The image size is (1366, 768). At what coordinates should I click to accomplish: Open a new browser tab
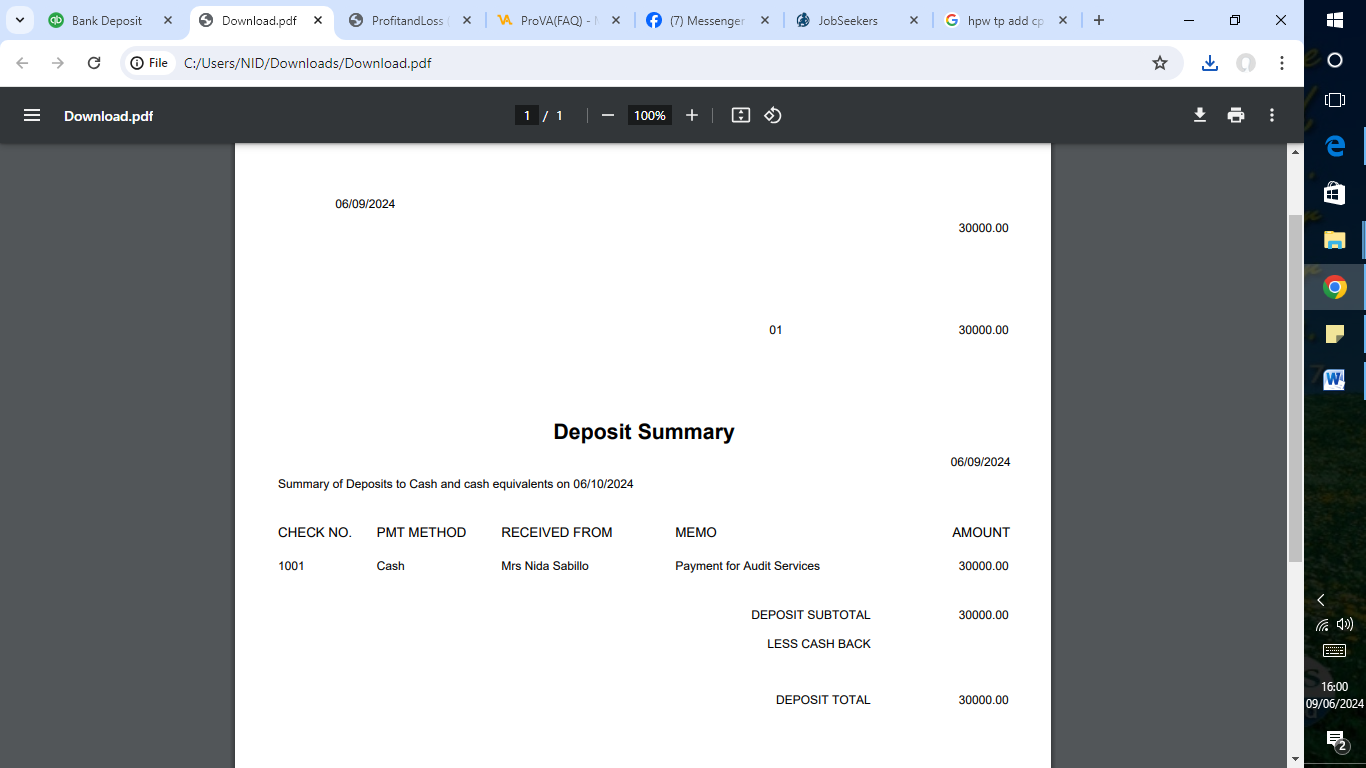(1099, 20)
